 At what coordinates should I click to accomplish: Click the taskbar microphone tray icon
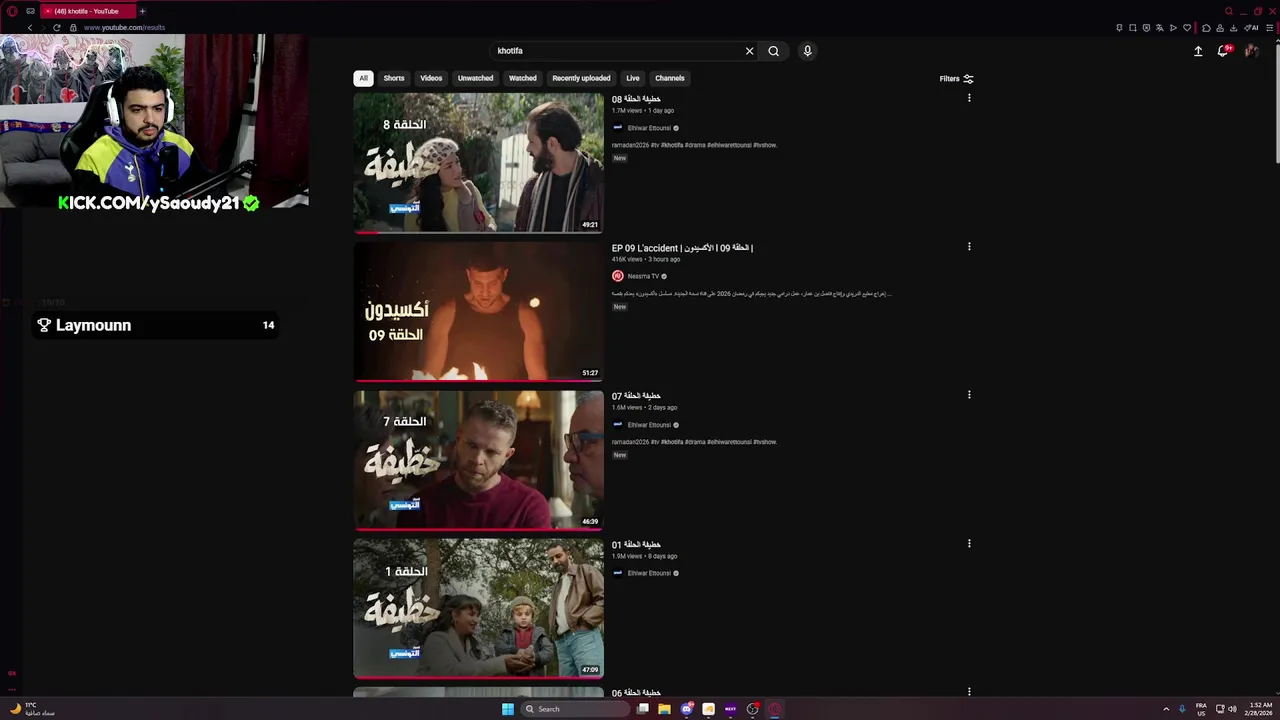coord(1182,709)
